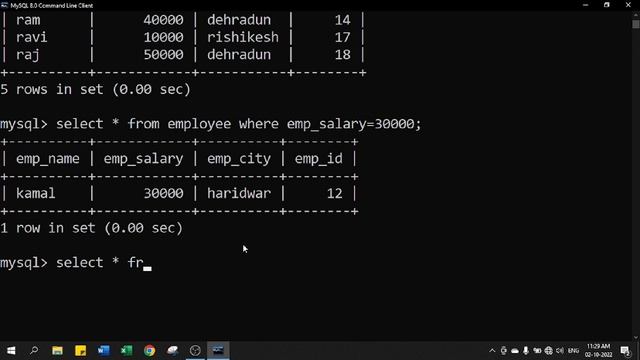Open Sticky Notes from the taskbar
This screenshot has width=640, height=360.
click(x=80, y=351)
